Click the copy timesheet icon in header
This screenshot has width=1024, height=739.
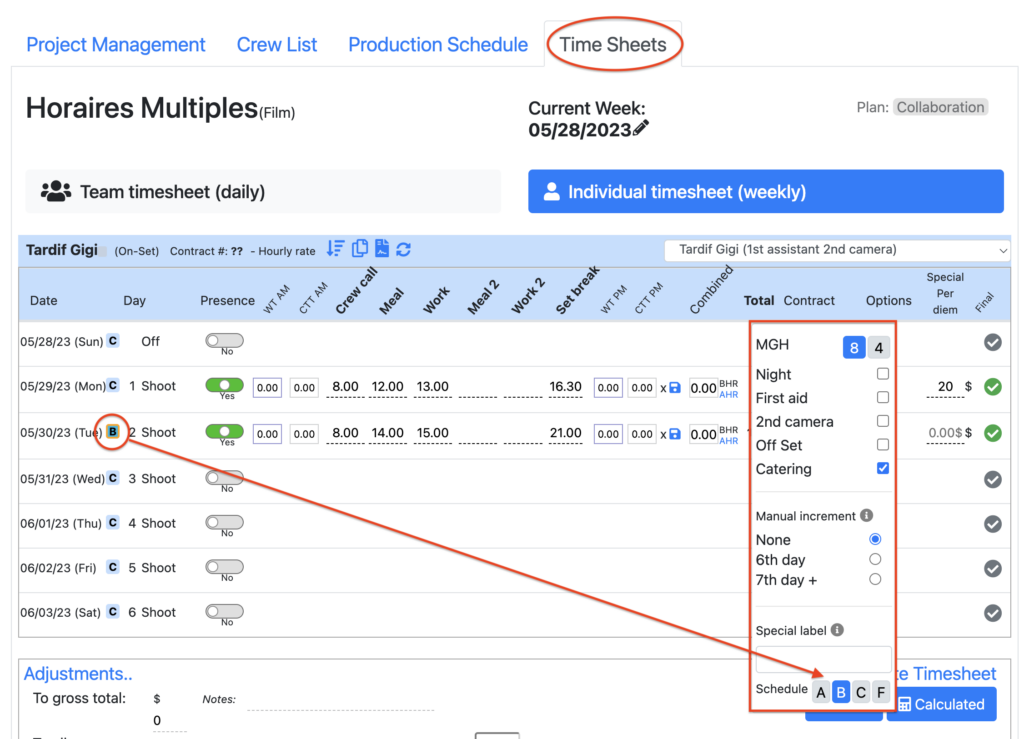point(359,249)
